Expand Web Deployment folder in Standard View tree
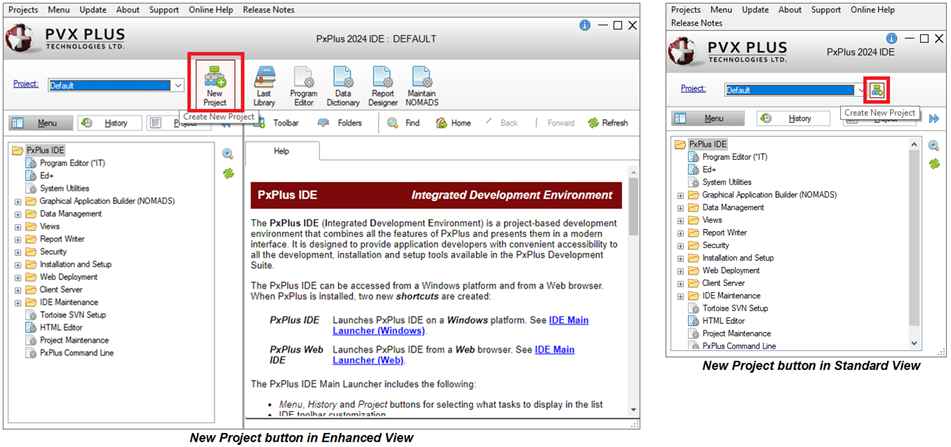Screen dimensions: 951x447 [681, 270]
